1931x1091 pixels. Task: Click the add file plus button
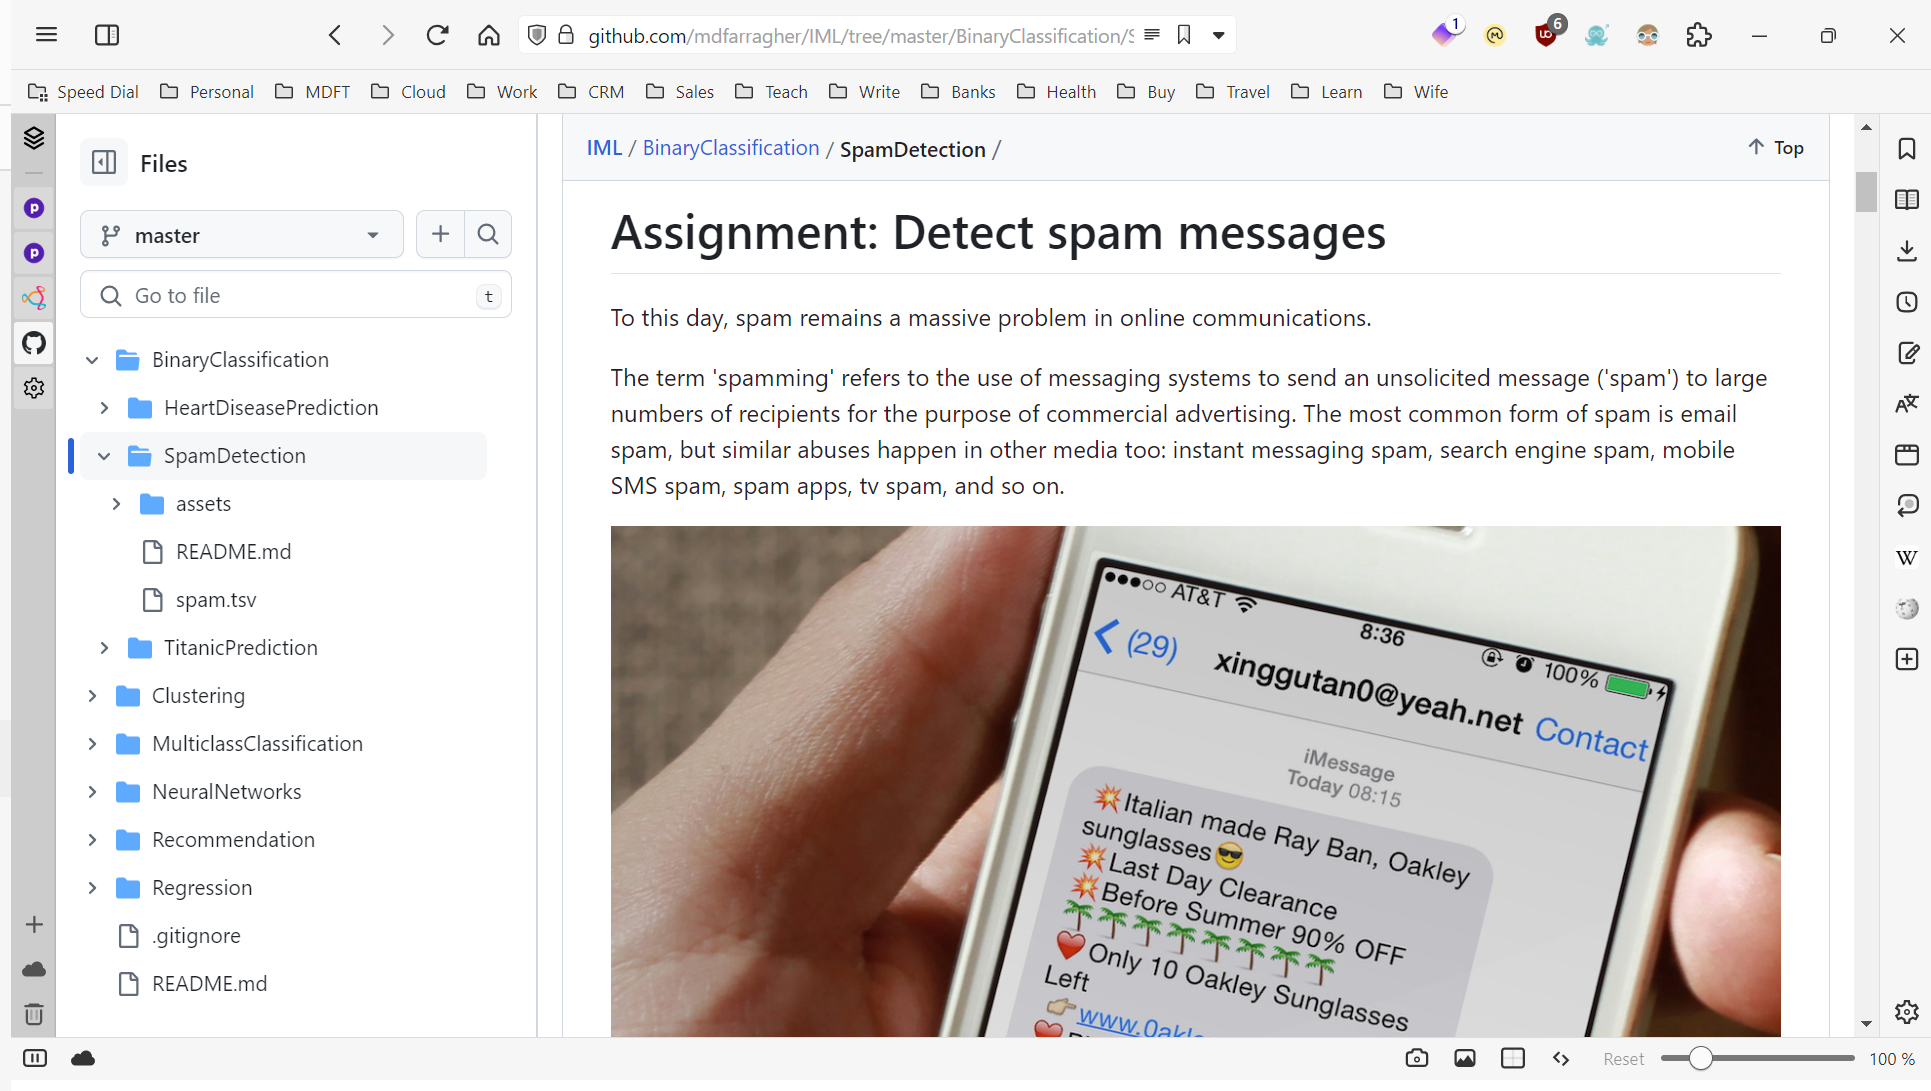pos(440,234)
